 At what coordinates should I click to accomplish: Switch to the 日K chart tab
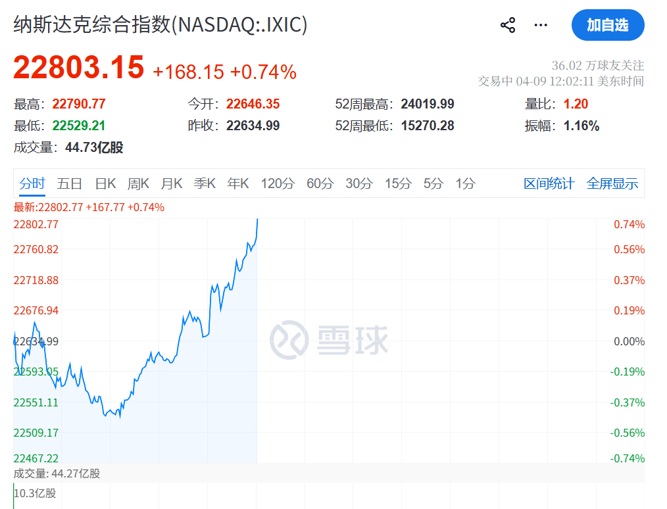(105, 183)
